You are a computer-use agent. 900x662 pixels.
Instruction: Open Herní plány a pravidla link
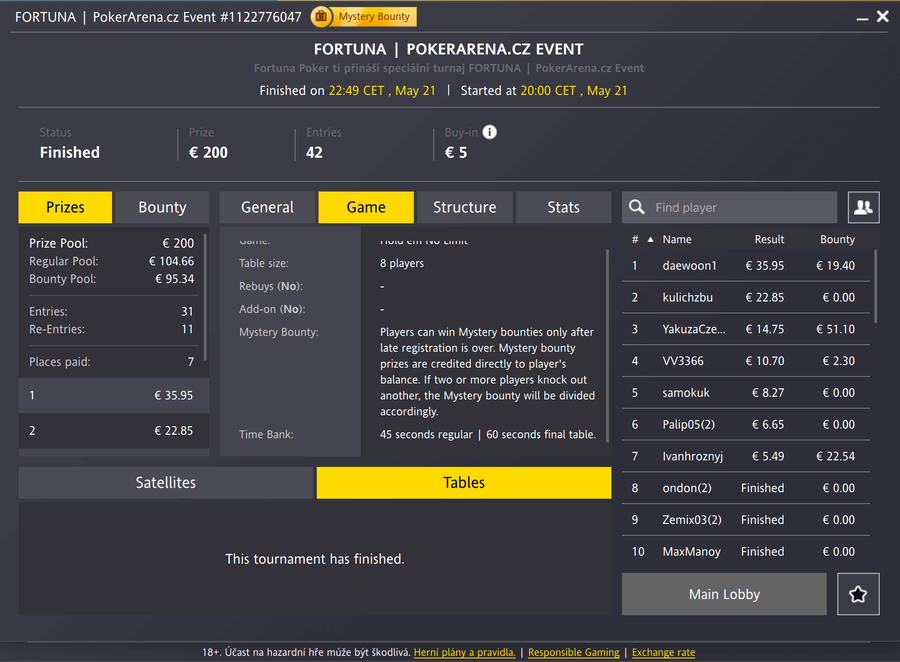pos(464,652)
